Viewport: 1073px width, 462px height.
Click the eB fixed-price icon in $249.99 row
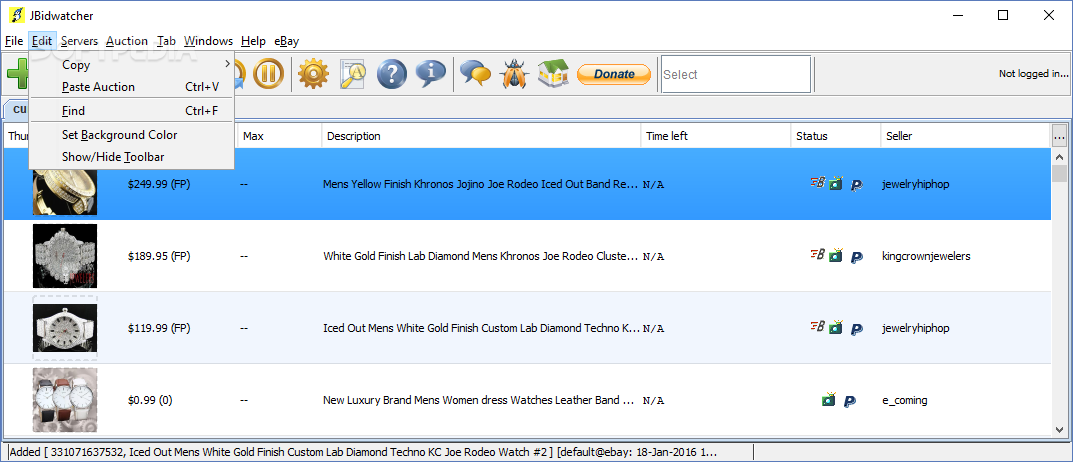[x=817, y=183]
